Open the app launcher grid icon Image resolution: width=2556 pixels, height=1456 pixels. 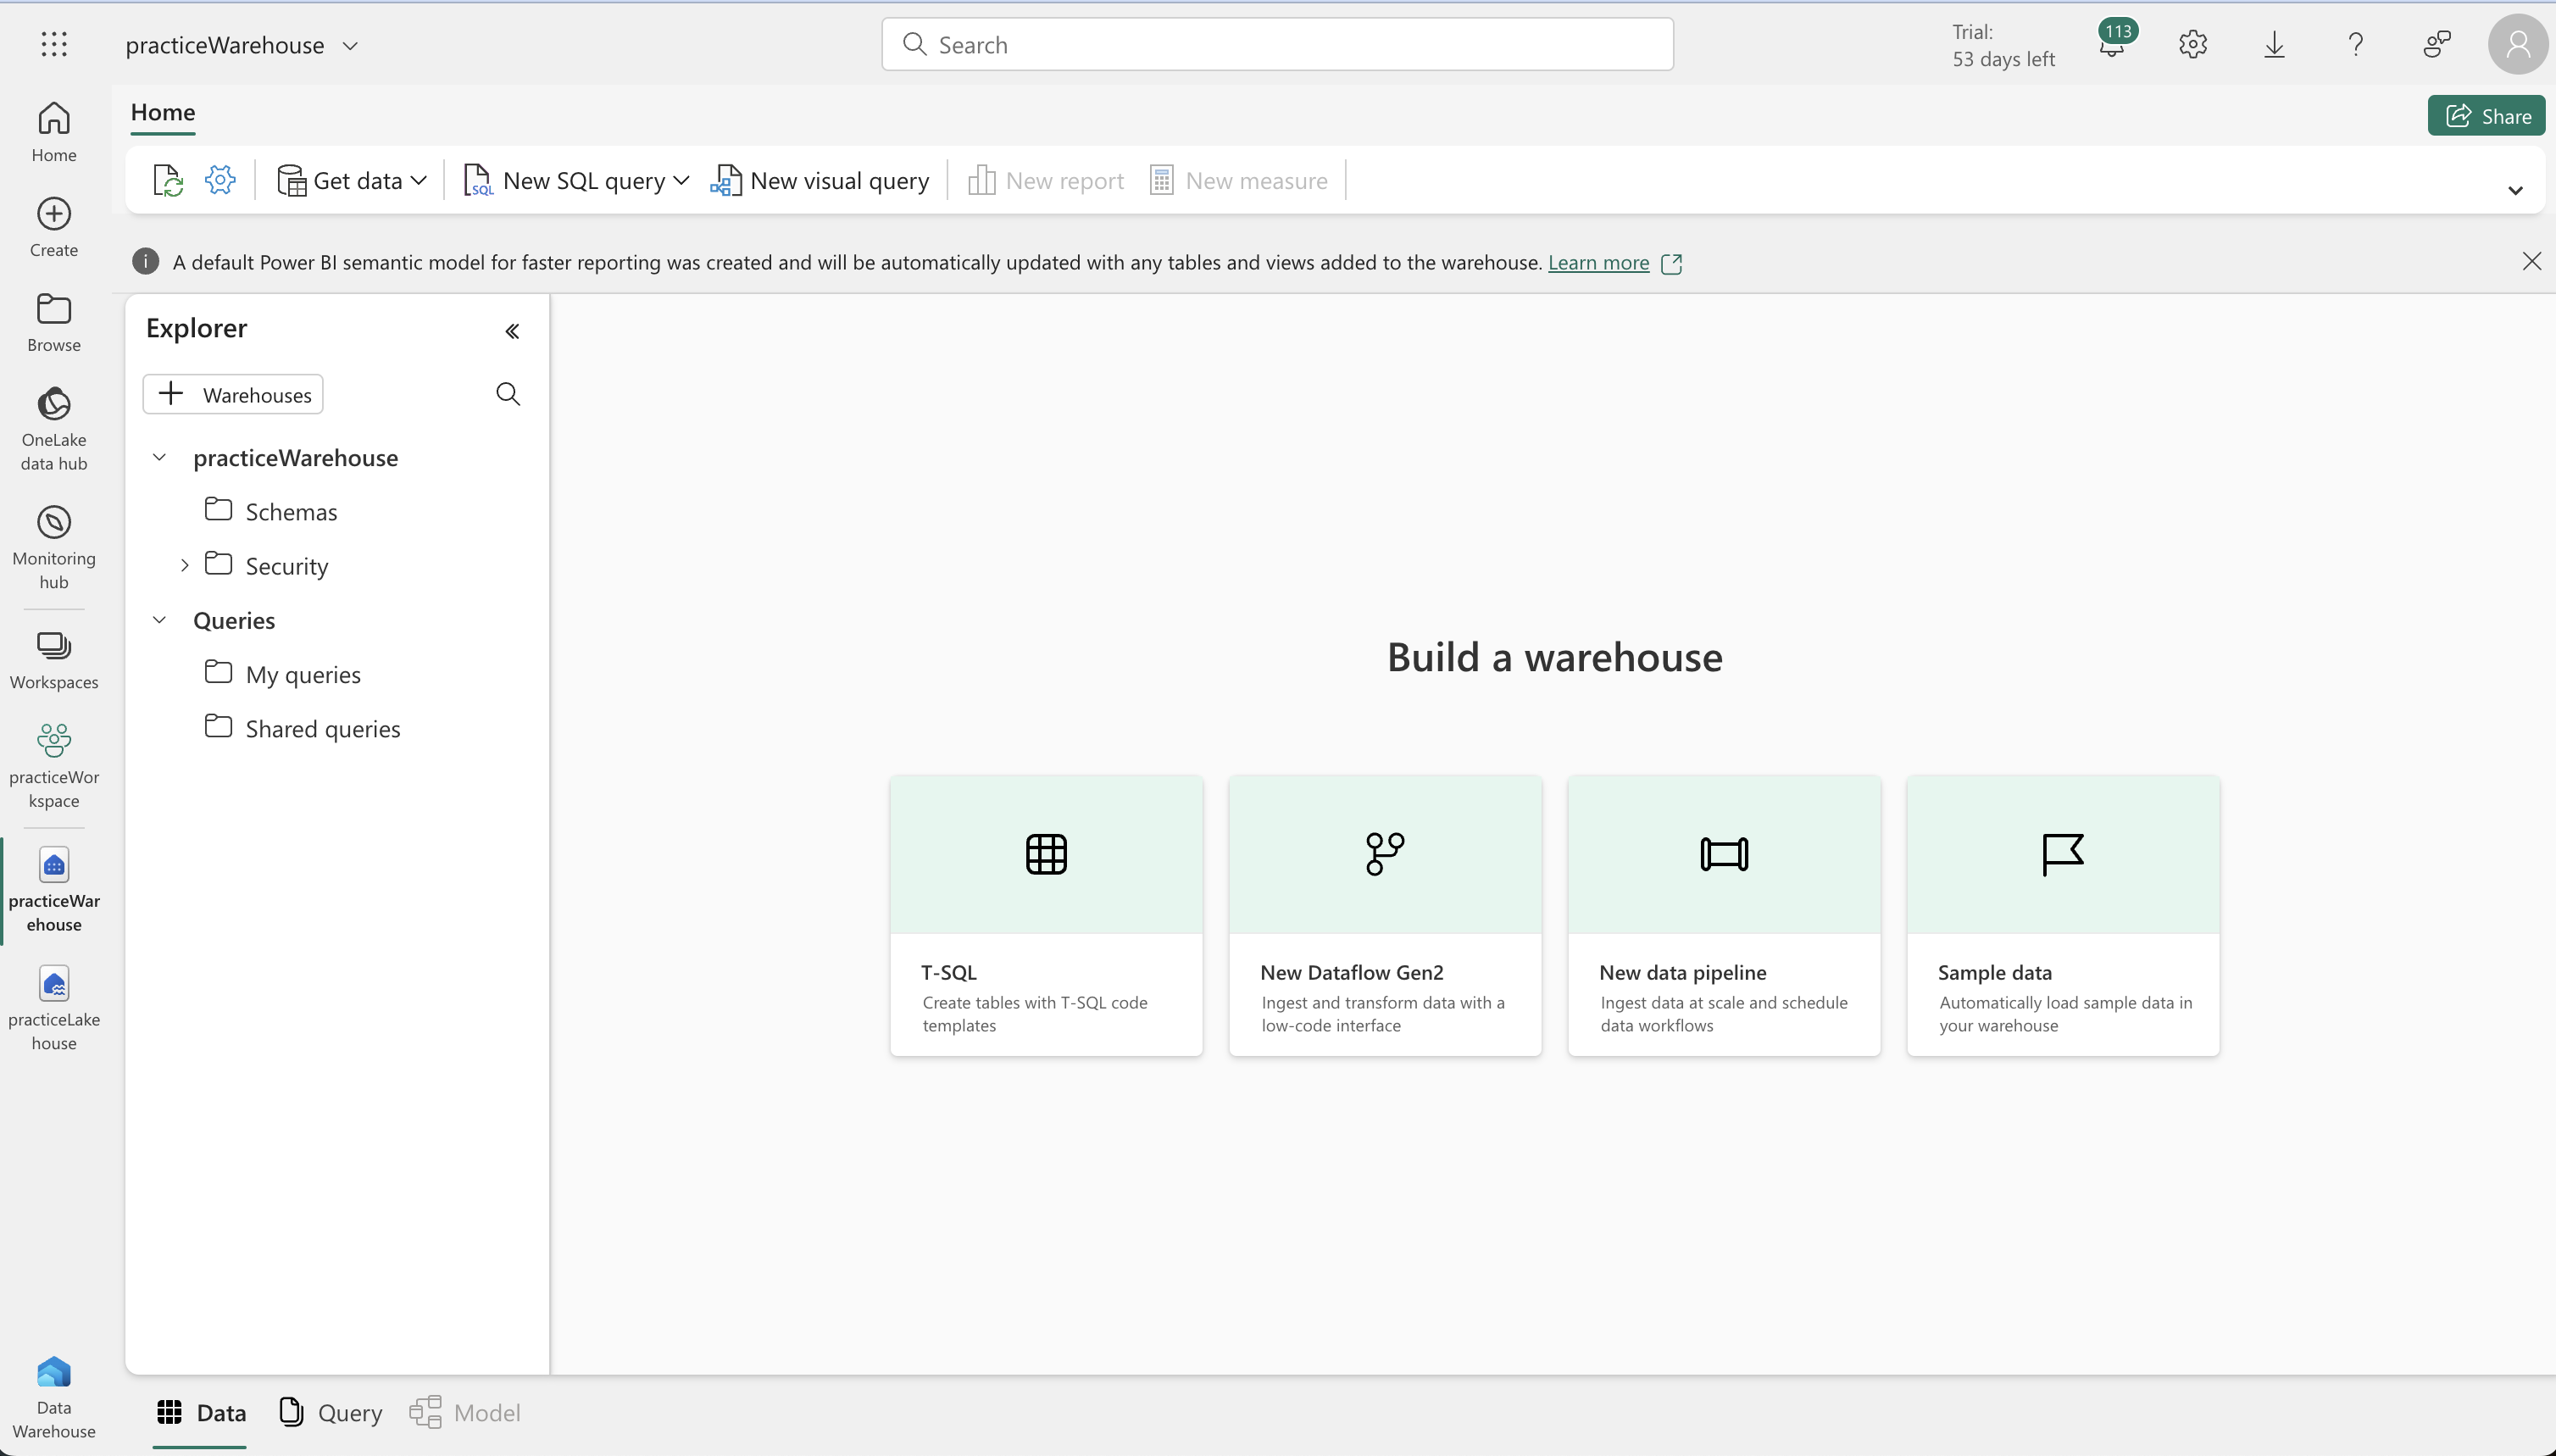pos(54,44)
